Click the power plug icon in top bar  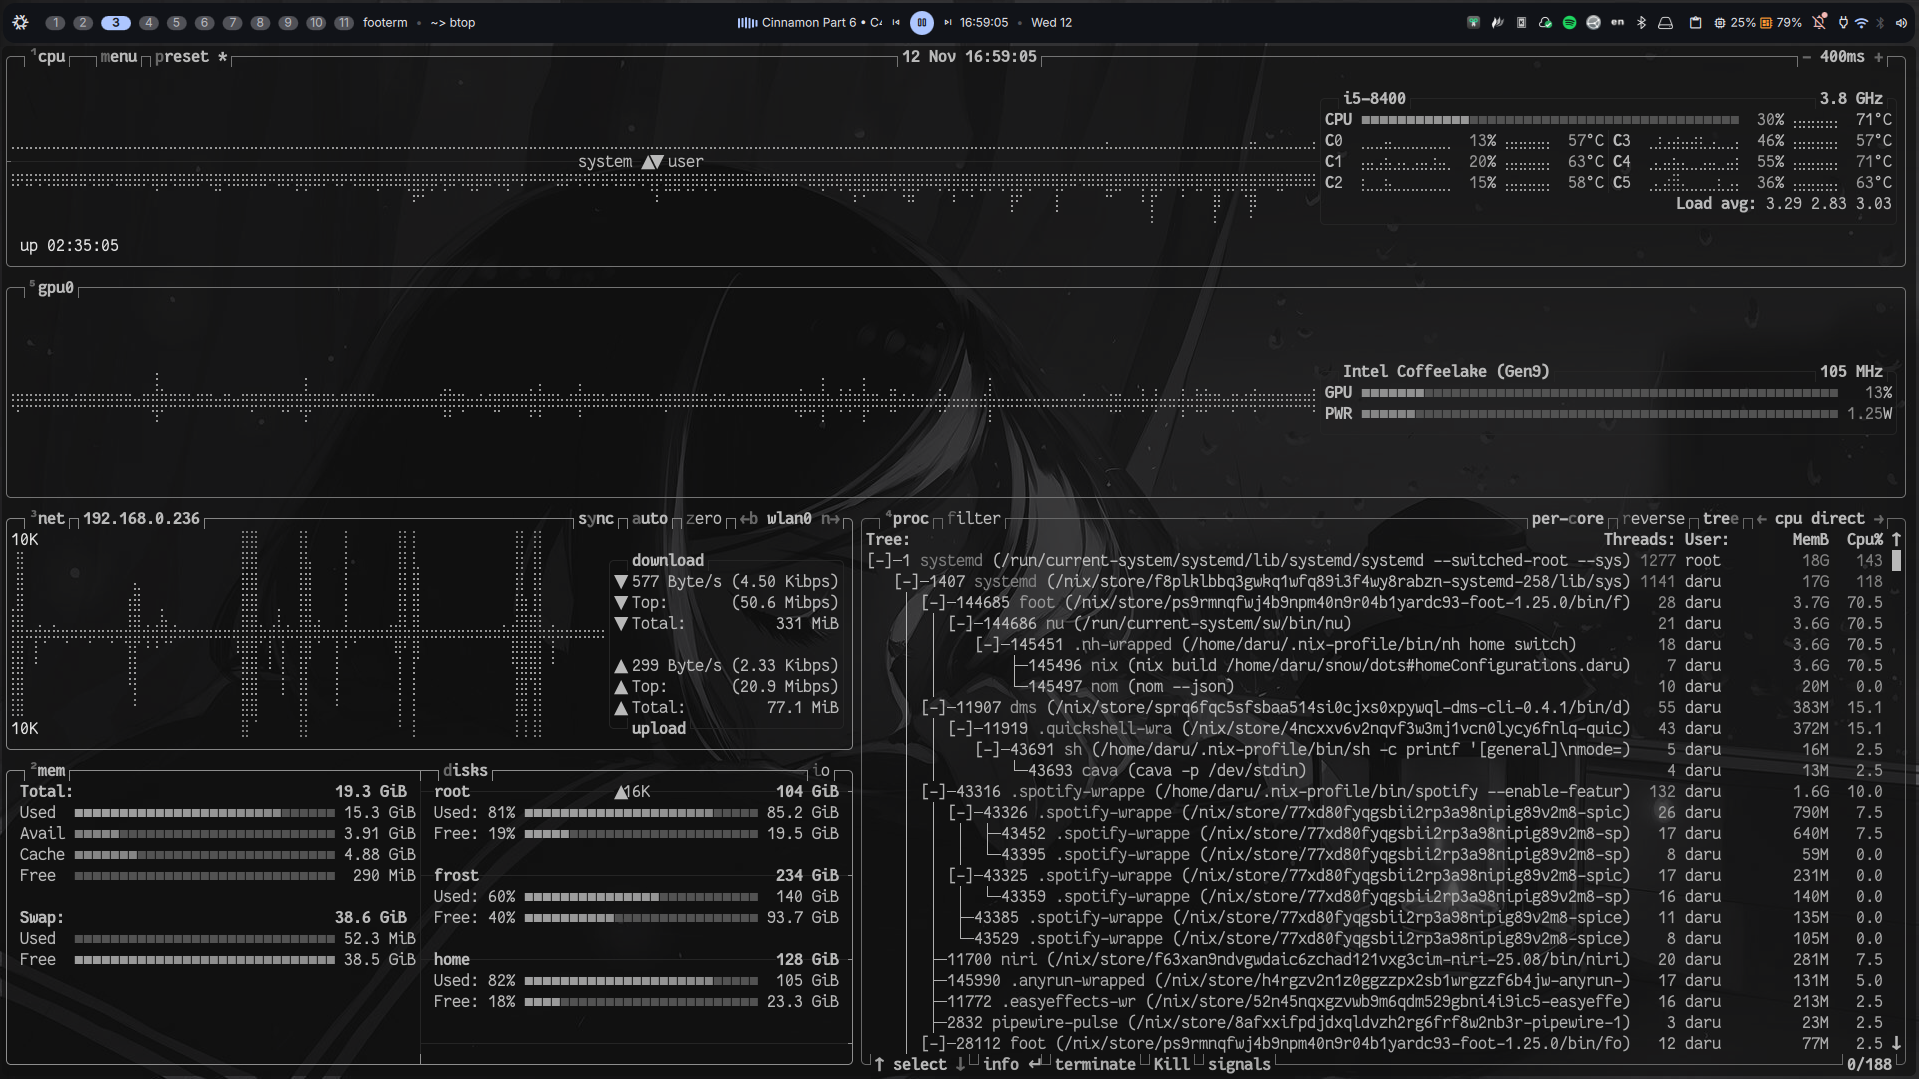click(x=1843, y=22)
